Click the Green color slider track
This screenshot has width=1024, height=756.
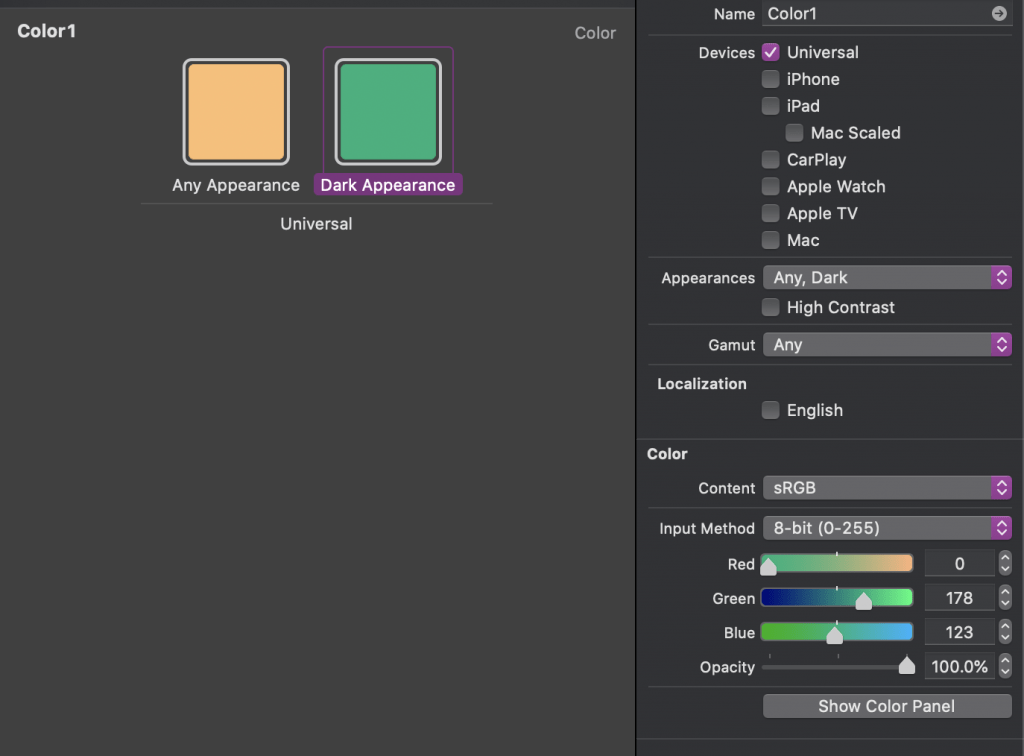(837, 597)
